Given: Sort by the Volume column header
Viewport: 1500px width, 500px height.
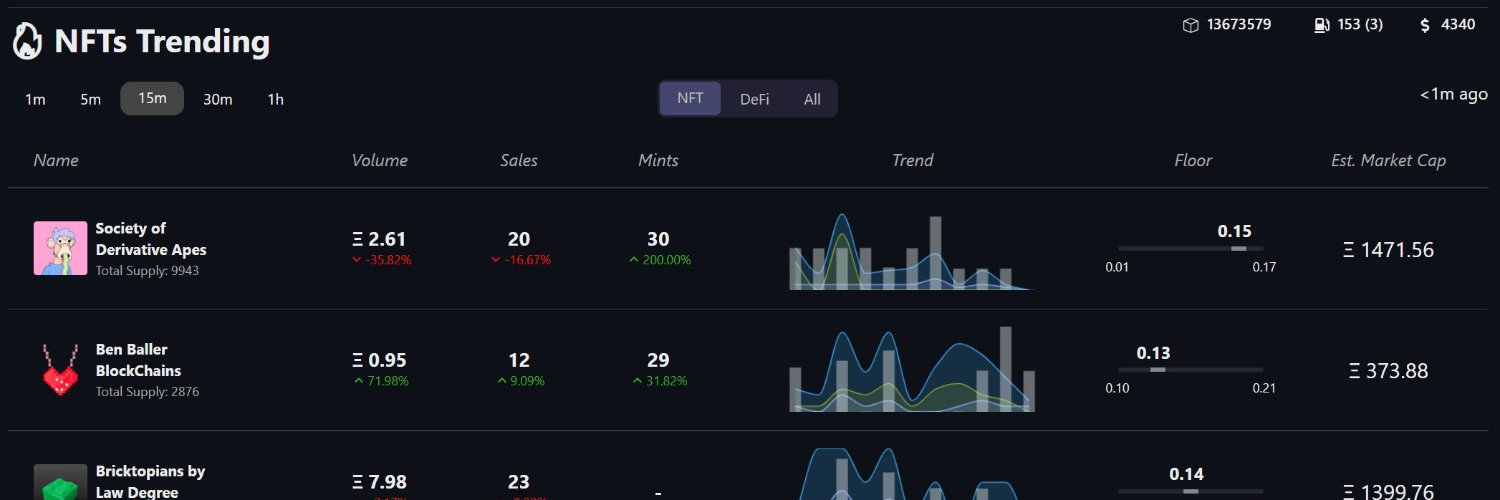Looking at the screenshot, I should tap(380, 160).
